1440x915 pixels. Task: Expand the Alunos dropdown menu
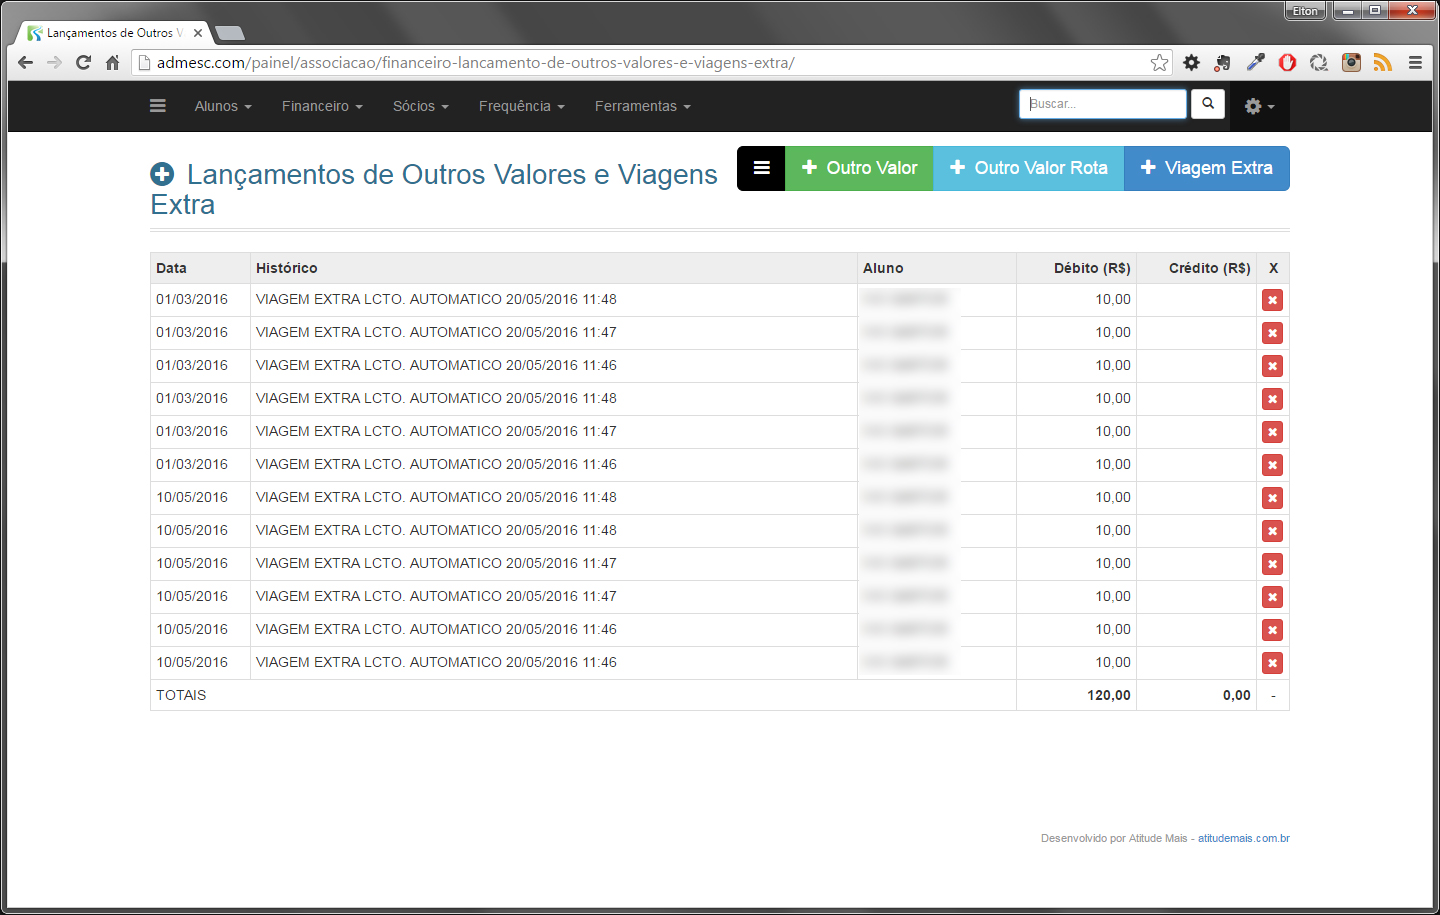222,106
